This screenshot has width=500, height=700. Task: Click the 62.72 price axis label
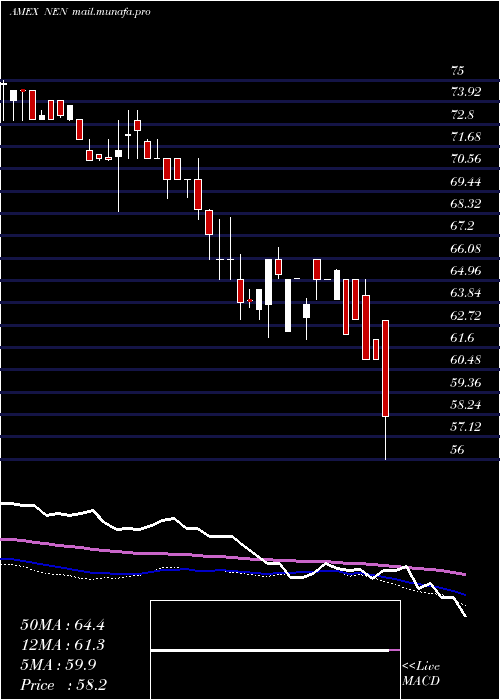click(x=467, y=315)
